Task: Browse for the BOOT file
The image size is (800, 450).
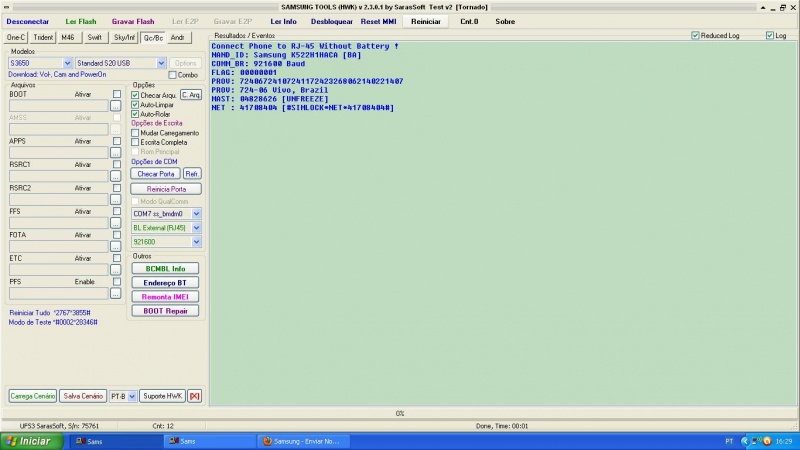Action: point(116,106)
